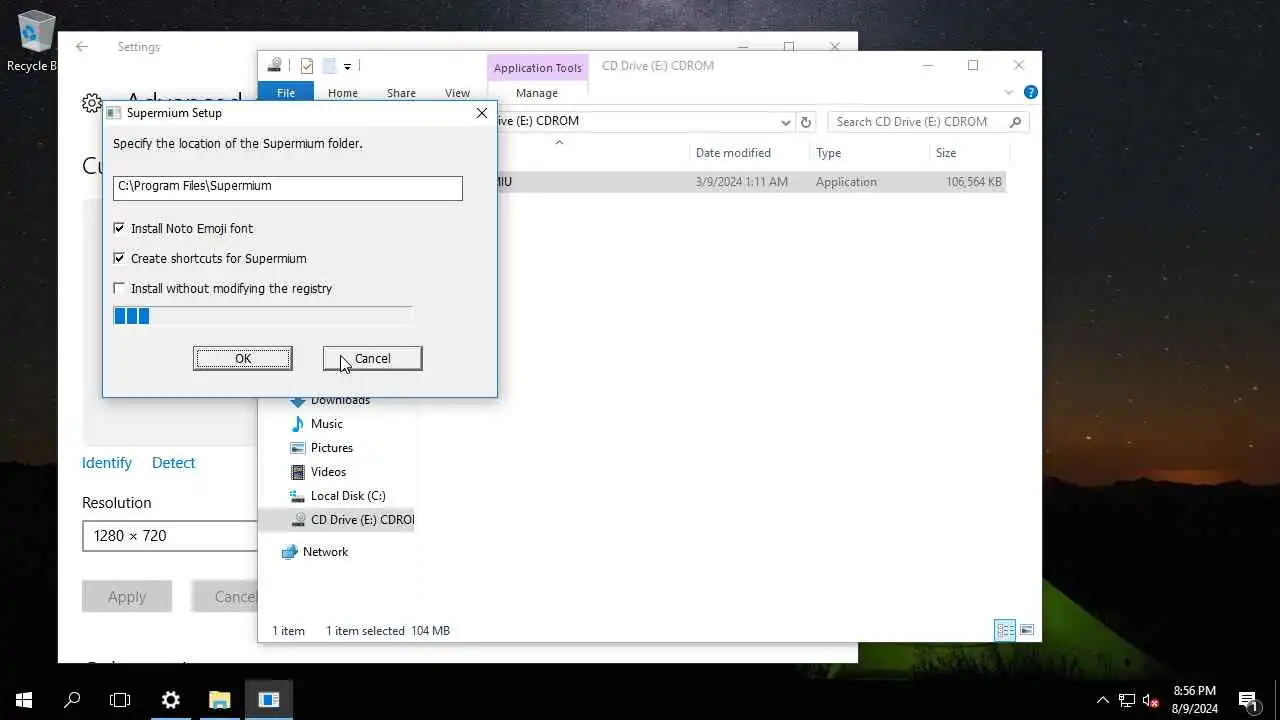Open the View ribbon tab
The width and height of the screenshot is (1280, 720).
tap(457, 93)
